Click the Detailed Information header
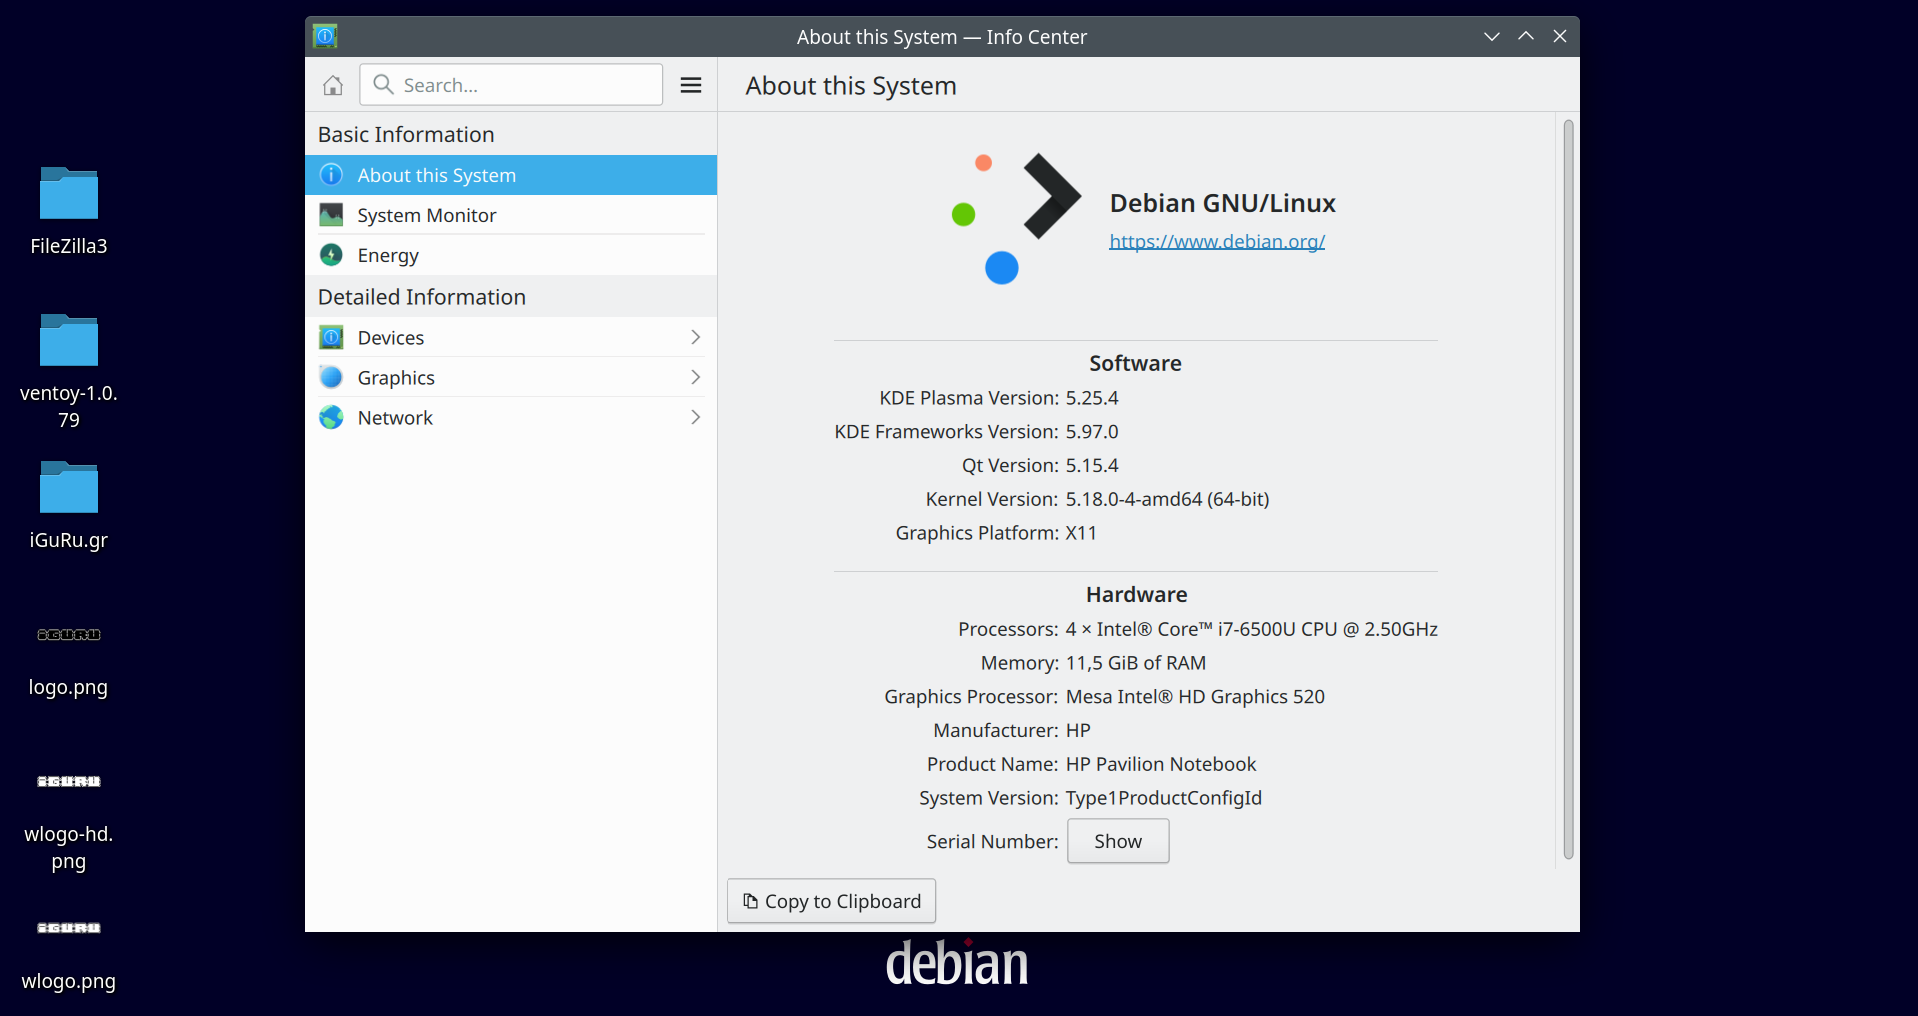Viewport: 1918px width, 1016px height. 422,297
